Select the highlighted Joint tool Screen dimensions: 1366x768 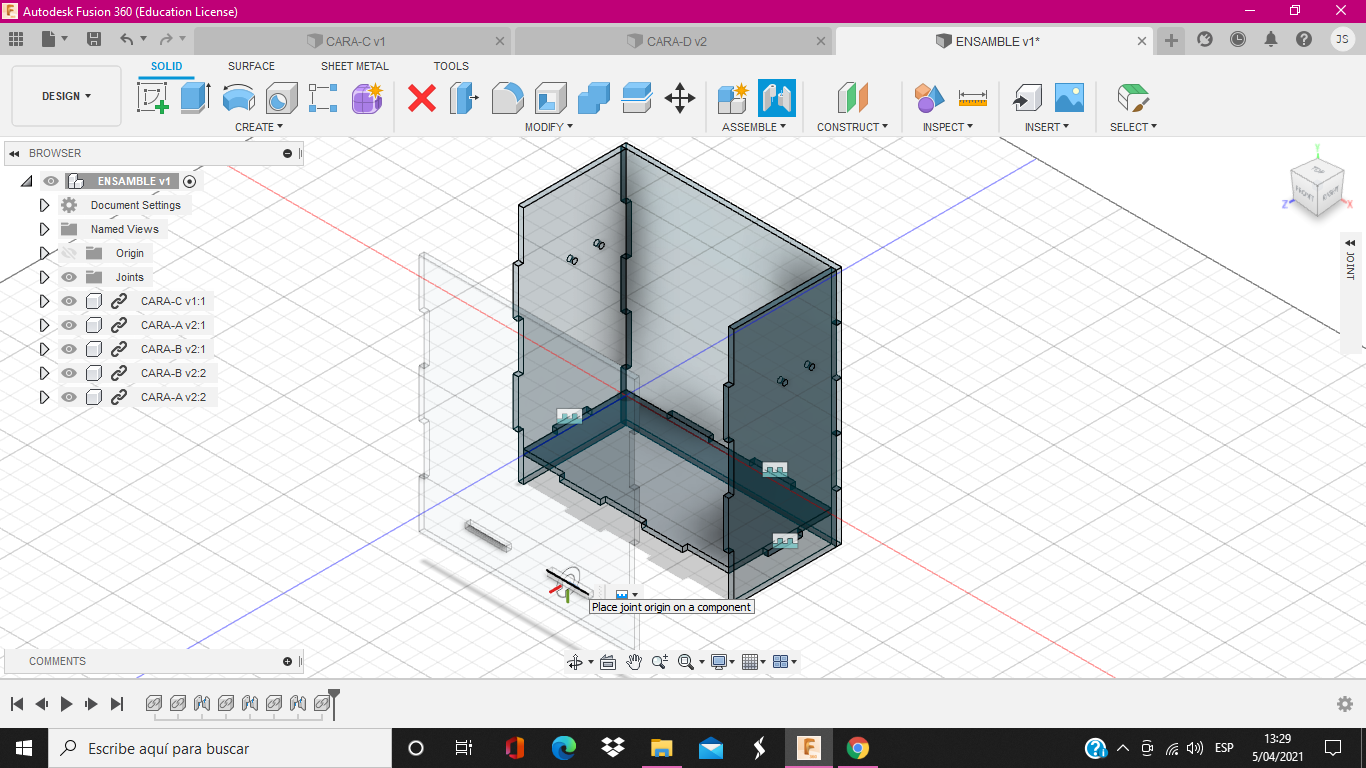pos(777,98)
